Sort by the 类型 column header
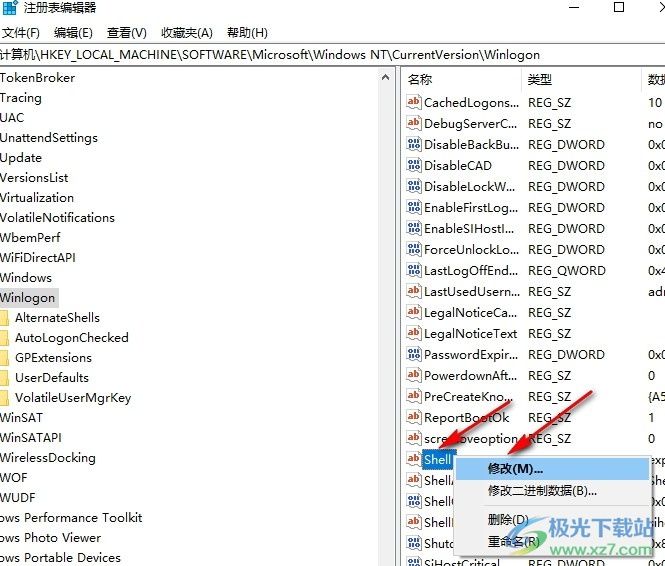 [582, 79]
